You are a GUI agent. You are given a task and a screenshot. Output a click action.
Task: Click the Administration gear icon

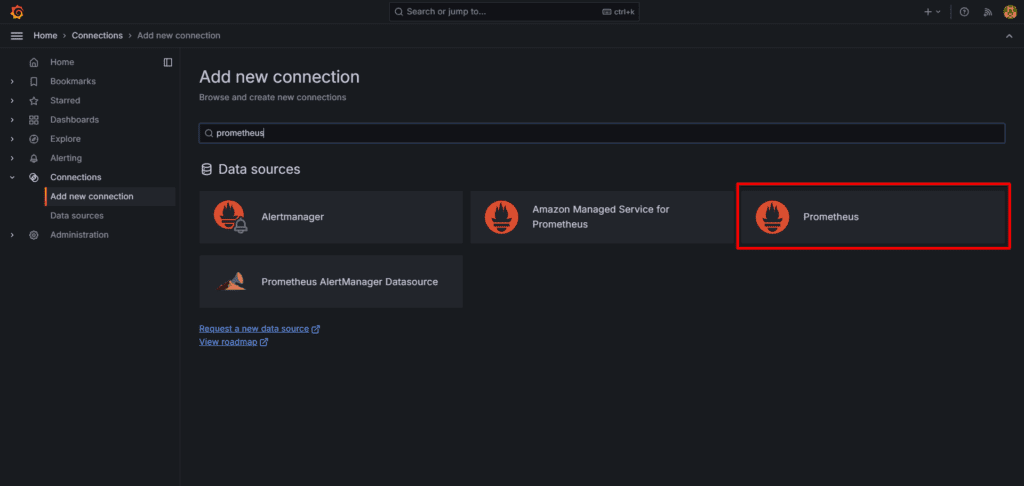34,235
